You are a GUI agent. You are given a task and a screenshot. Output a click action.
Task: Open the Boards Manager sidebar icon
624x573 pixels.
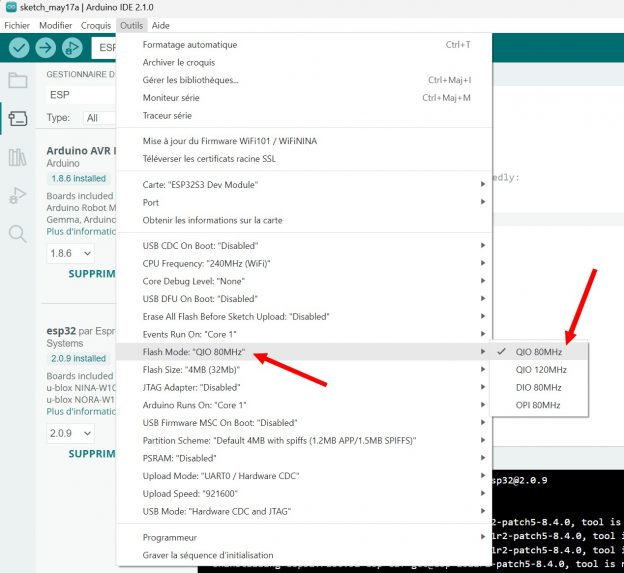tap(17, 119)
